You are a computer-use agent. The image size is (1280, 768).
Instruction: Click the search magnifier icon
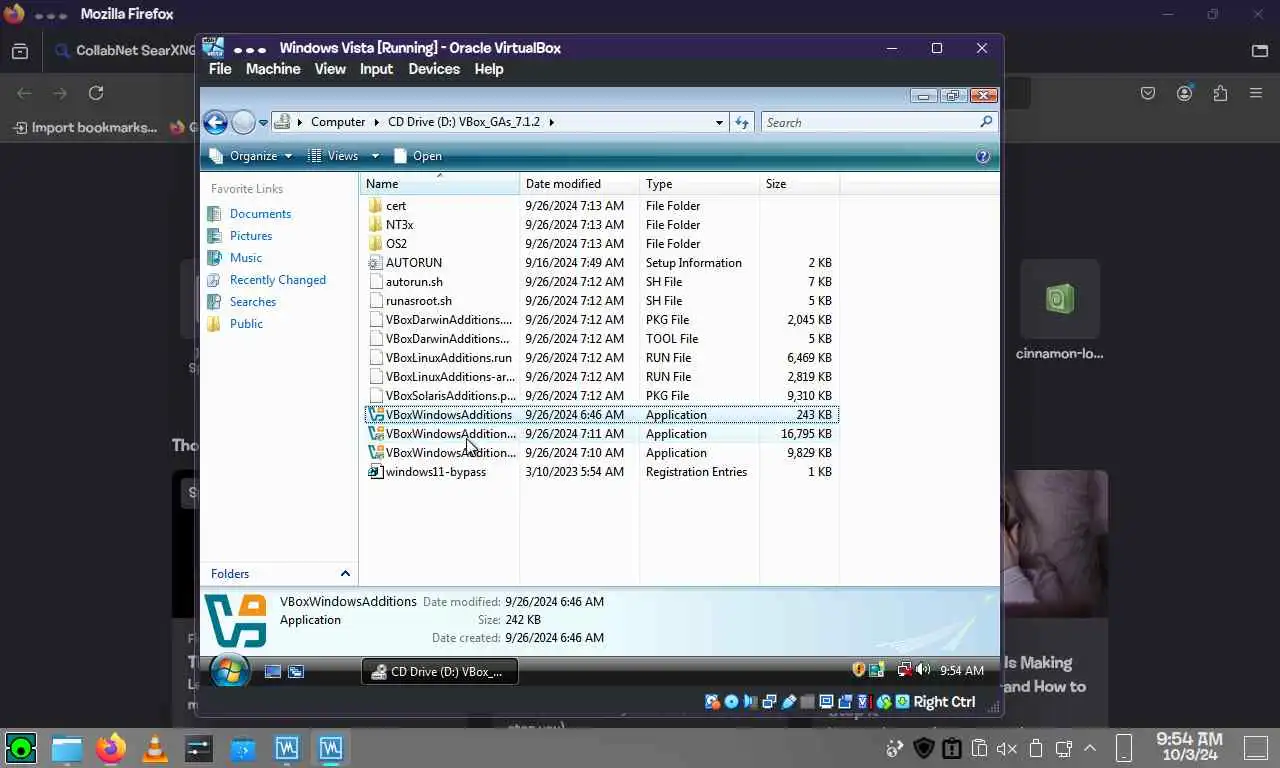tap(986, 122)
